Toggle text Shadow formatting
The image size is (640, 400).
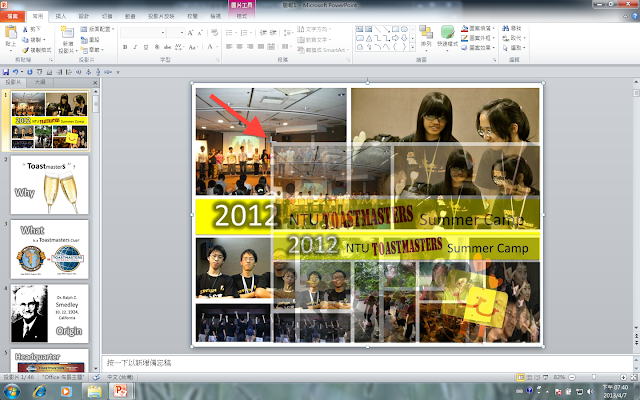tap(157, 47)
